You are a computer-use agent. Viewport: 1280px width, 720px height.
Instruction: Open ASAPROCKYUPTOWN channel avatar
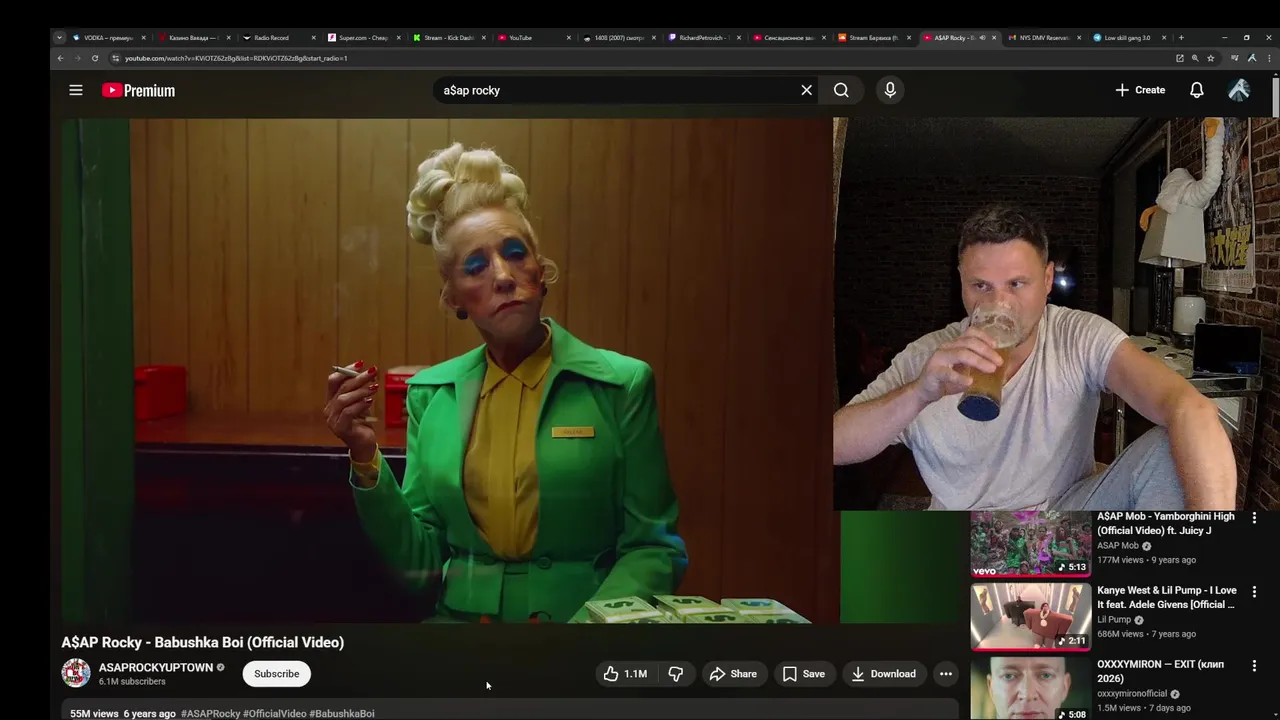(x=76, y=673)
